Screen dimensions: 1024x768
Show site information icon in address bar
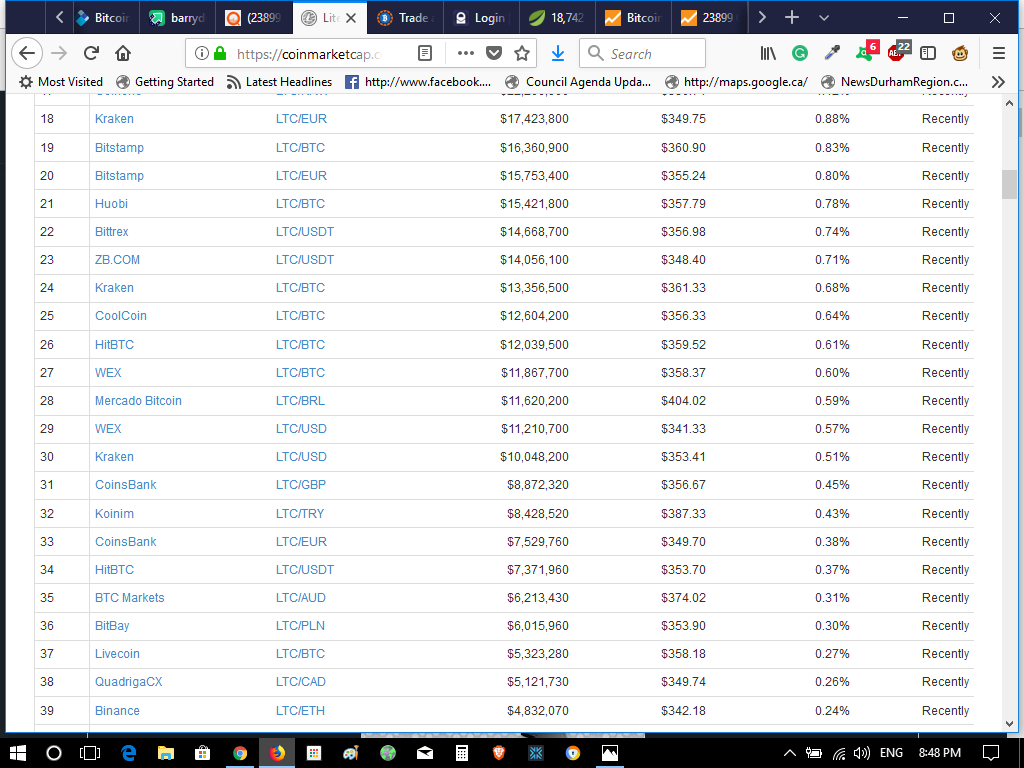[202, 54]
